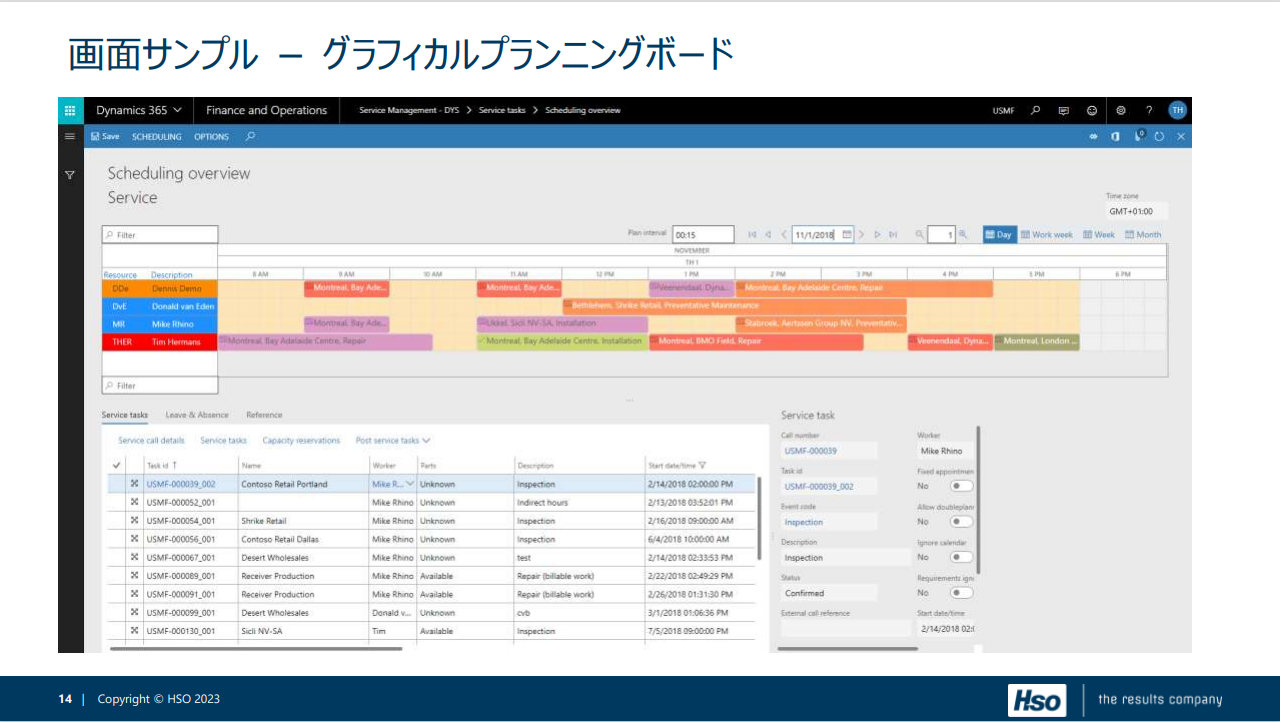Select row checkbox for USMF-000099_001
The image size is (1280, 722).
pos(117,613)
